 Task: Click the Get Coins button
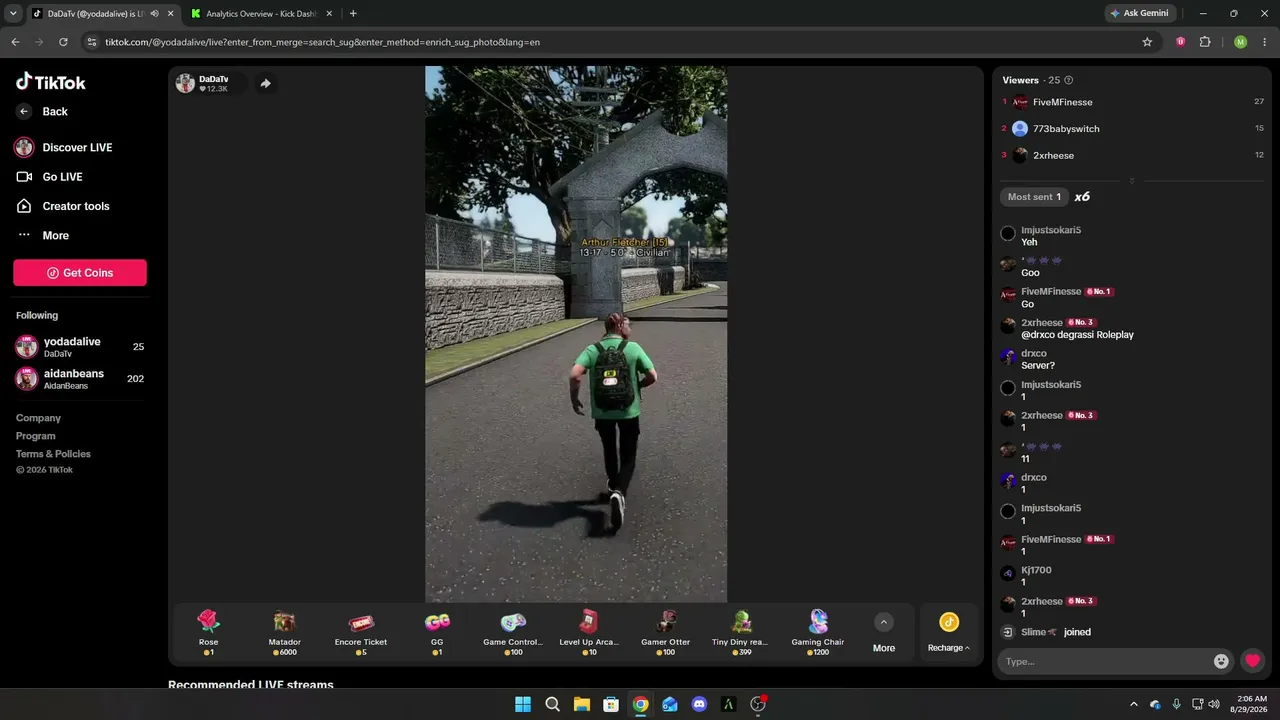click(80, 273)
